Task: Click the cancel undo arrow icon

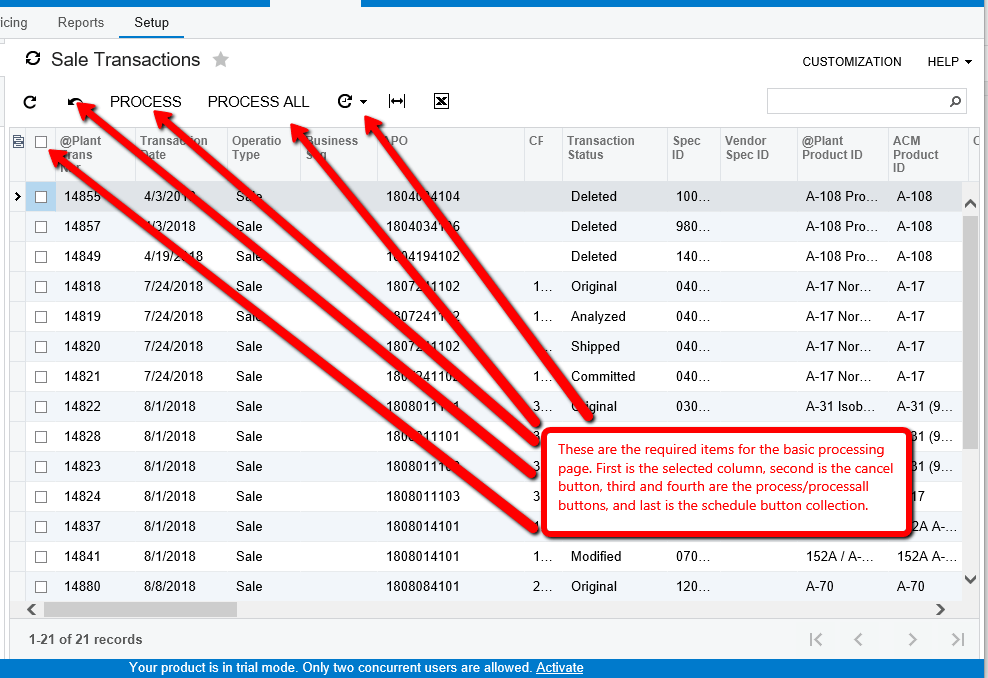Action: (x=76, y=102)
